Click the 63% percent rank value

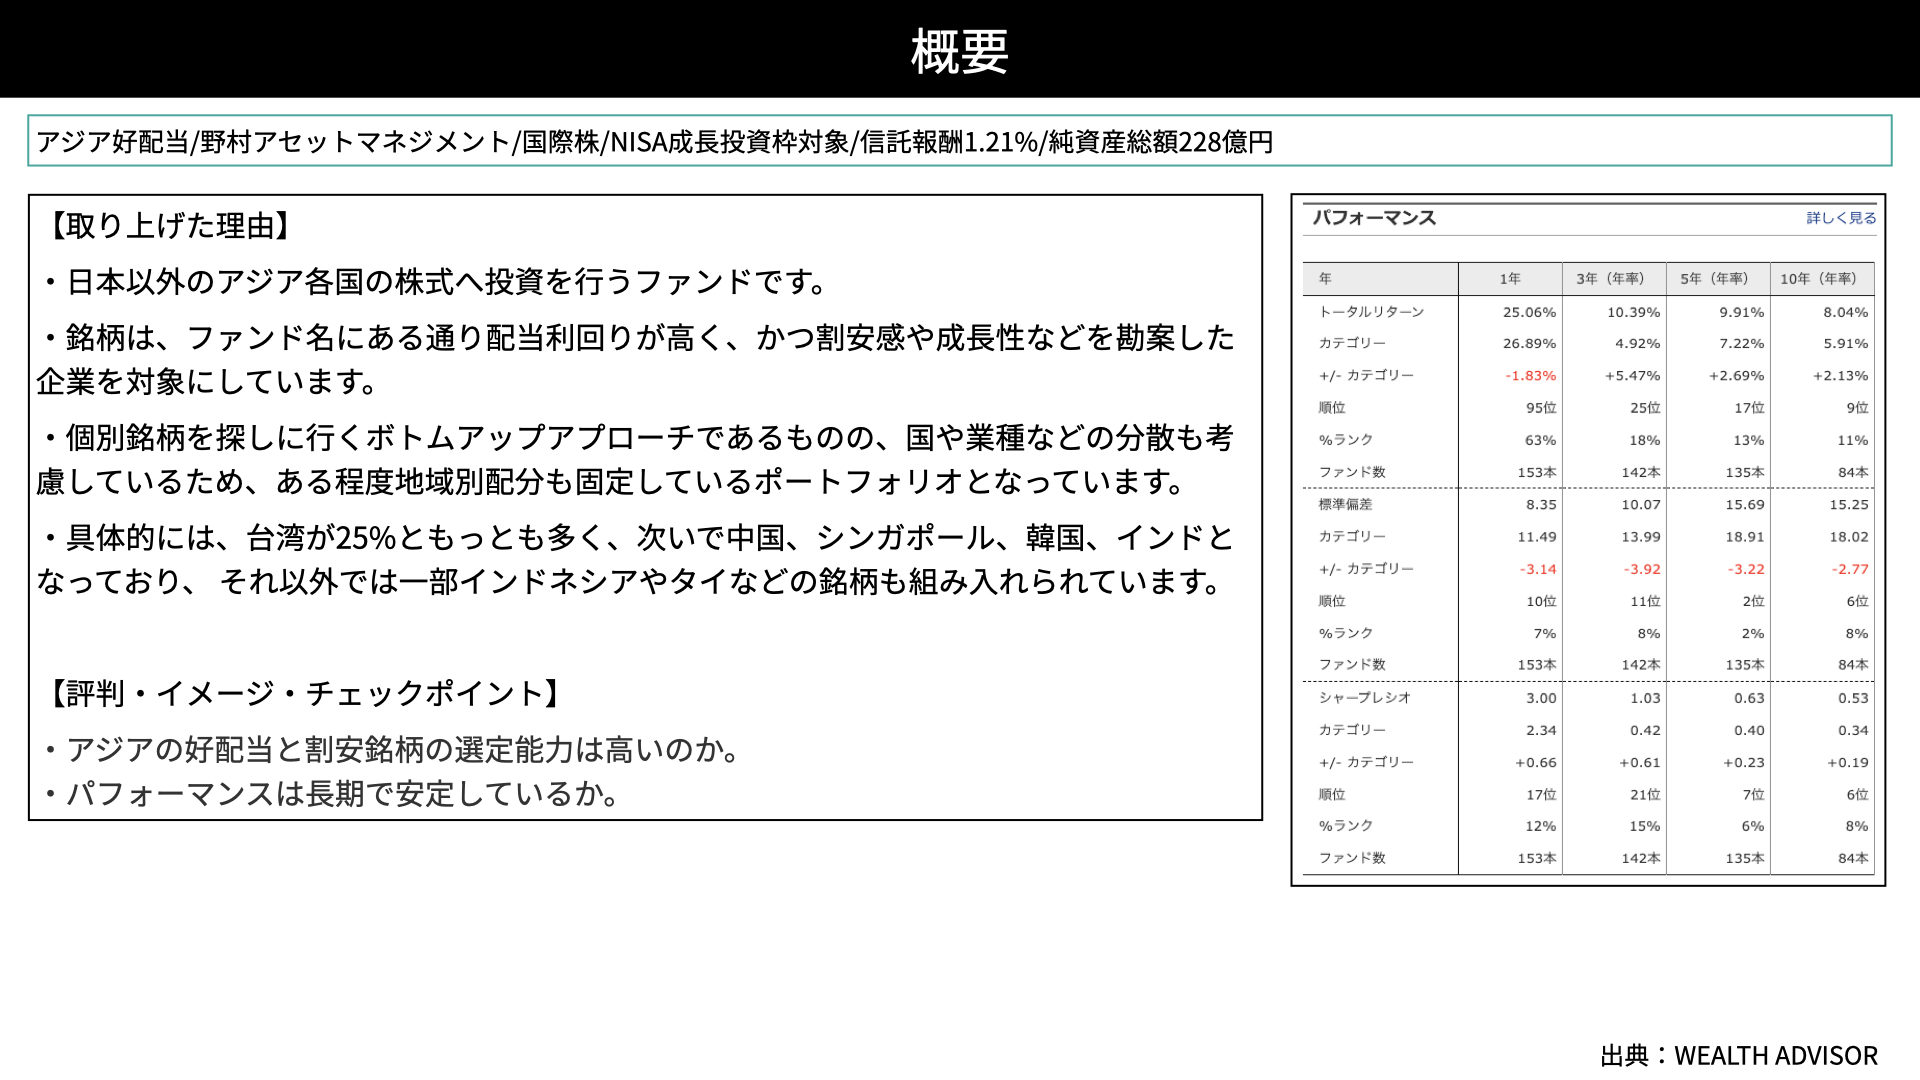coord(1540,440)
